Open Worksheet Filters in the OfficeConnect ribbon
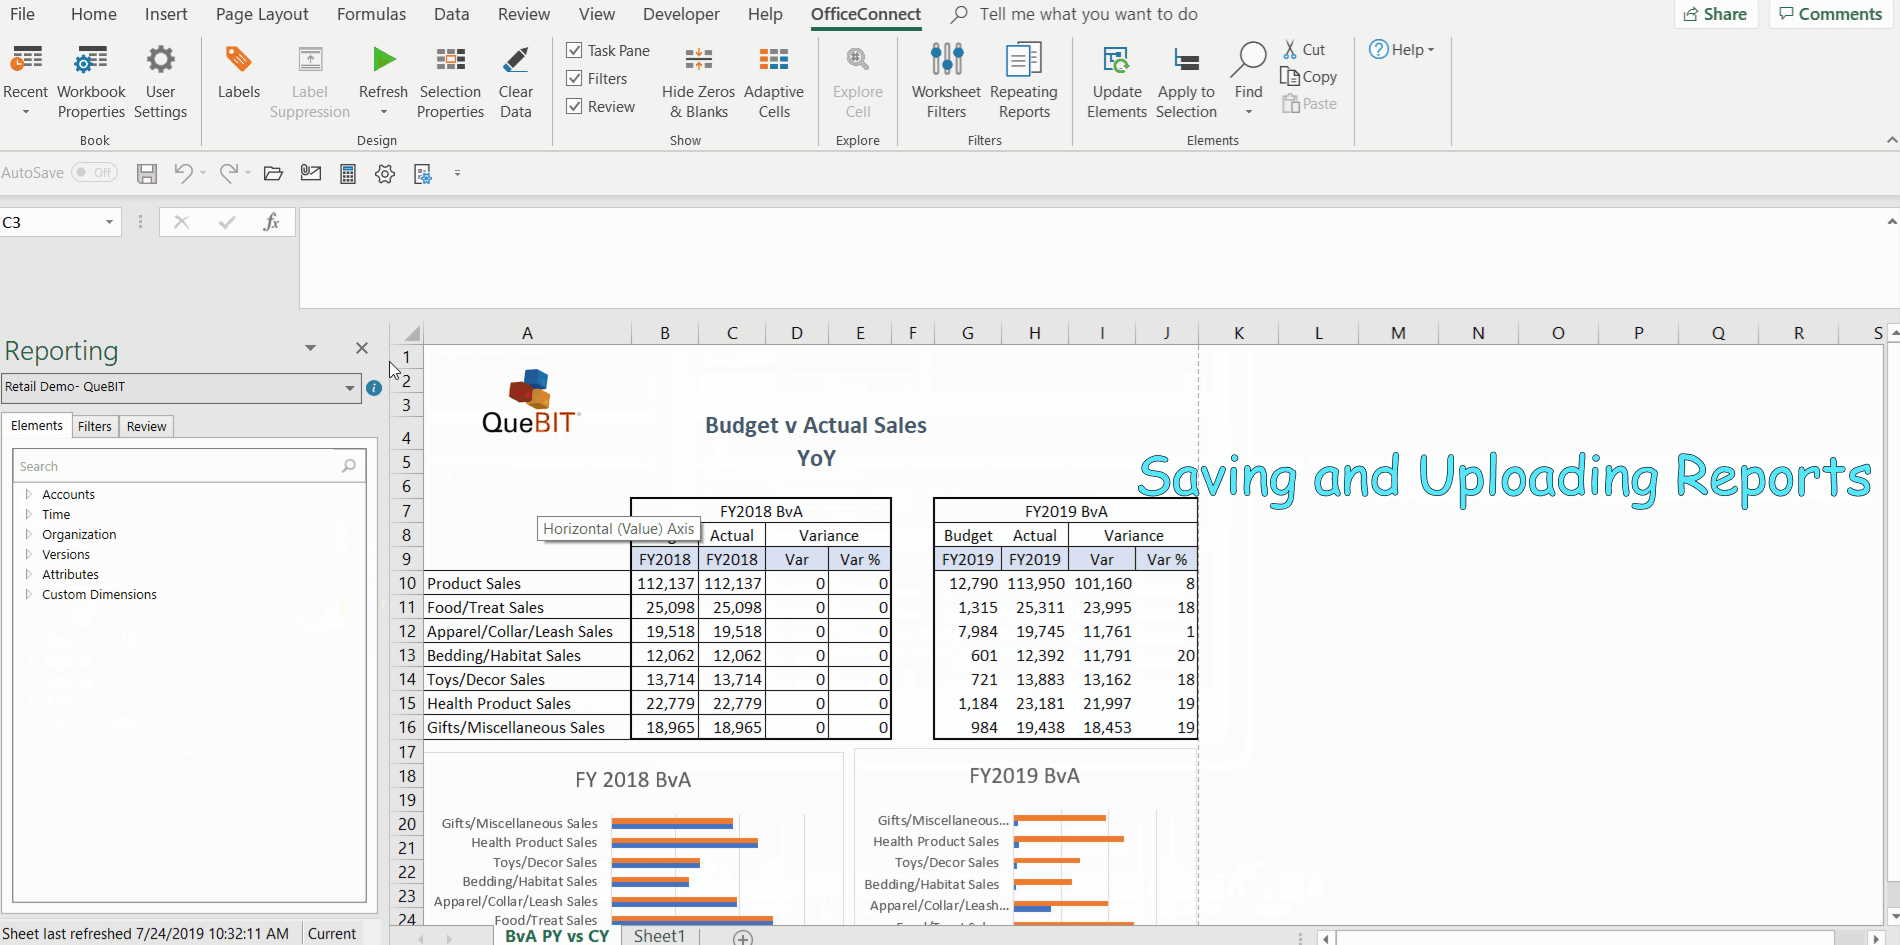Image resolution: width=1900 pixels, height=945 pixels. (946, 80)
